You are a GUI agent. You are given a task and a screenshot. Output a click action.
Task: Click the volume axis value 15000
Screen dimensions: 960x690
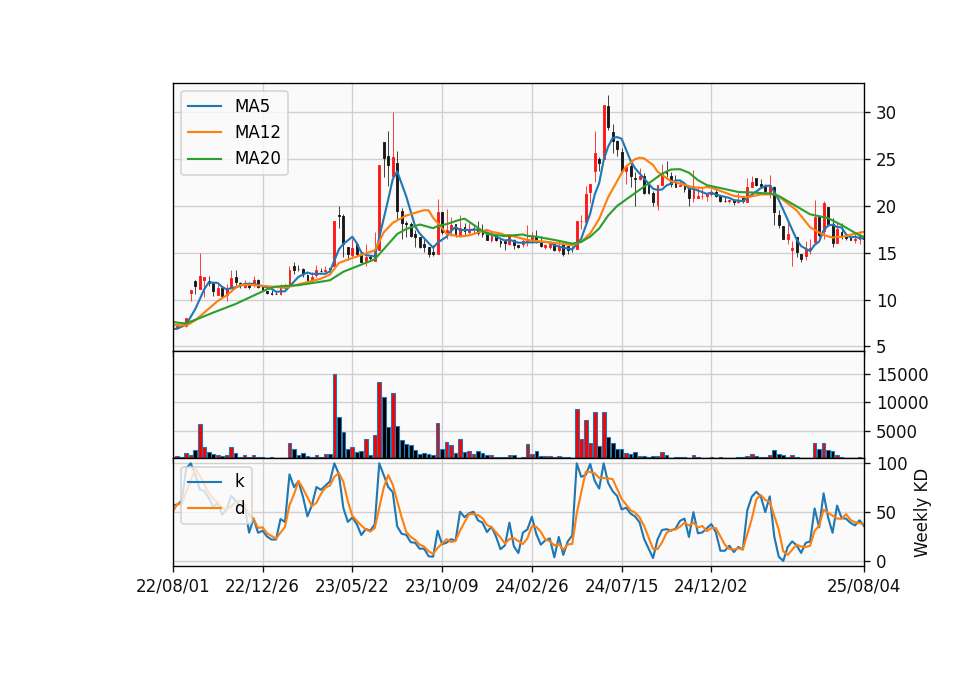coord(902,375)
